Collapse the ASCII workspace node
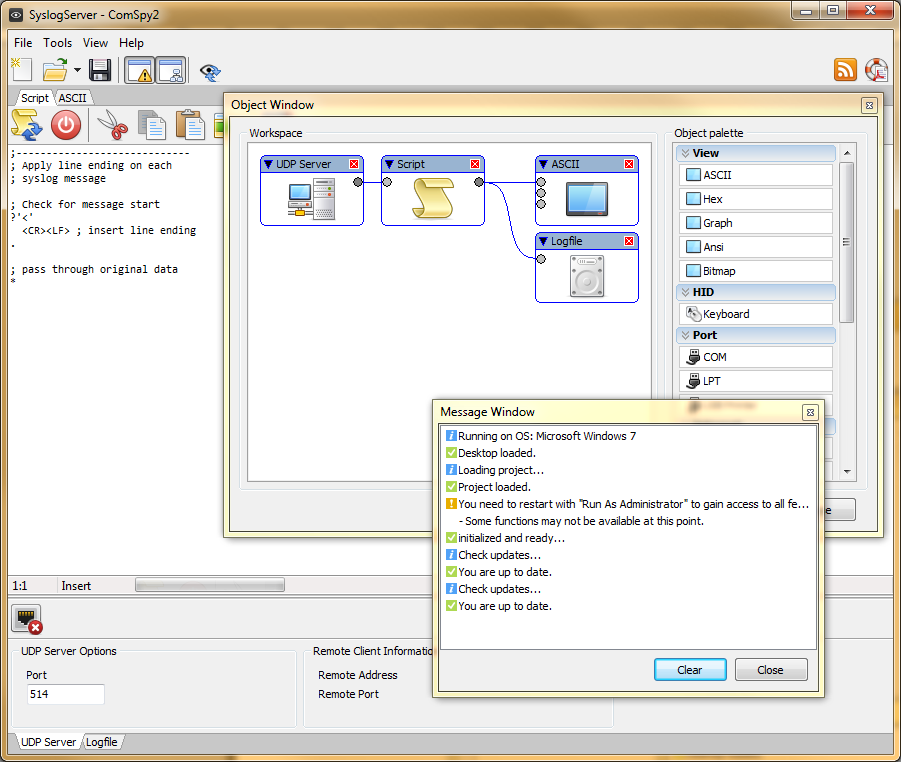This screenshot has width=901, height=762. click(543, 164)
